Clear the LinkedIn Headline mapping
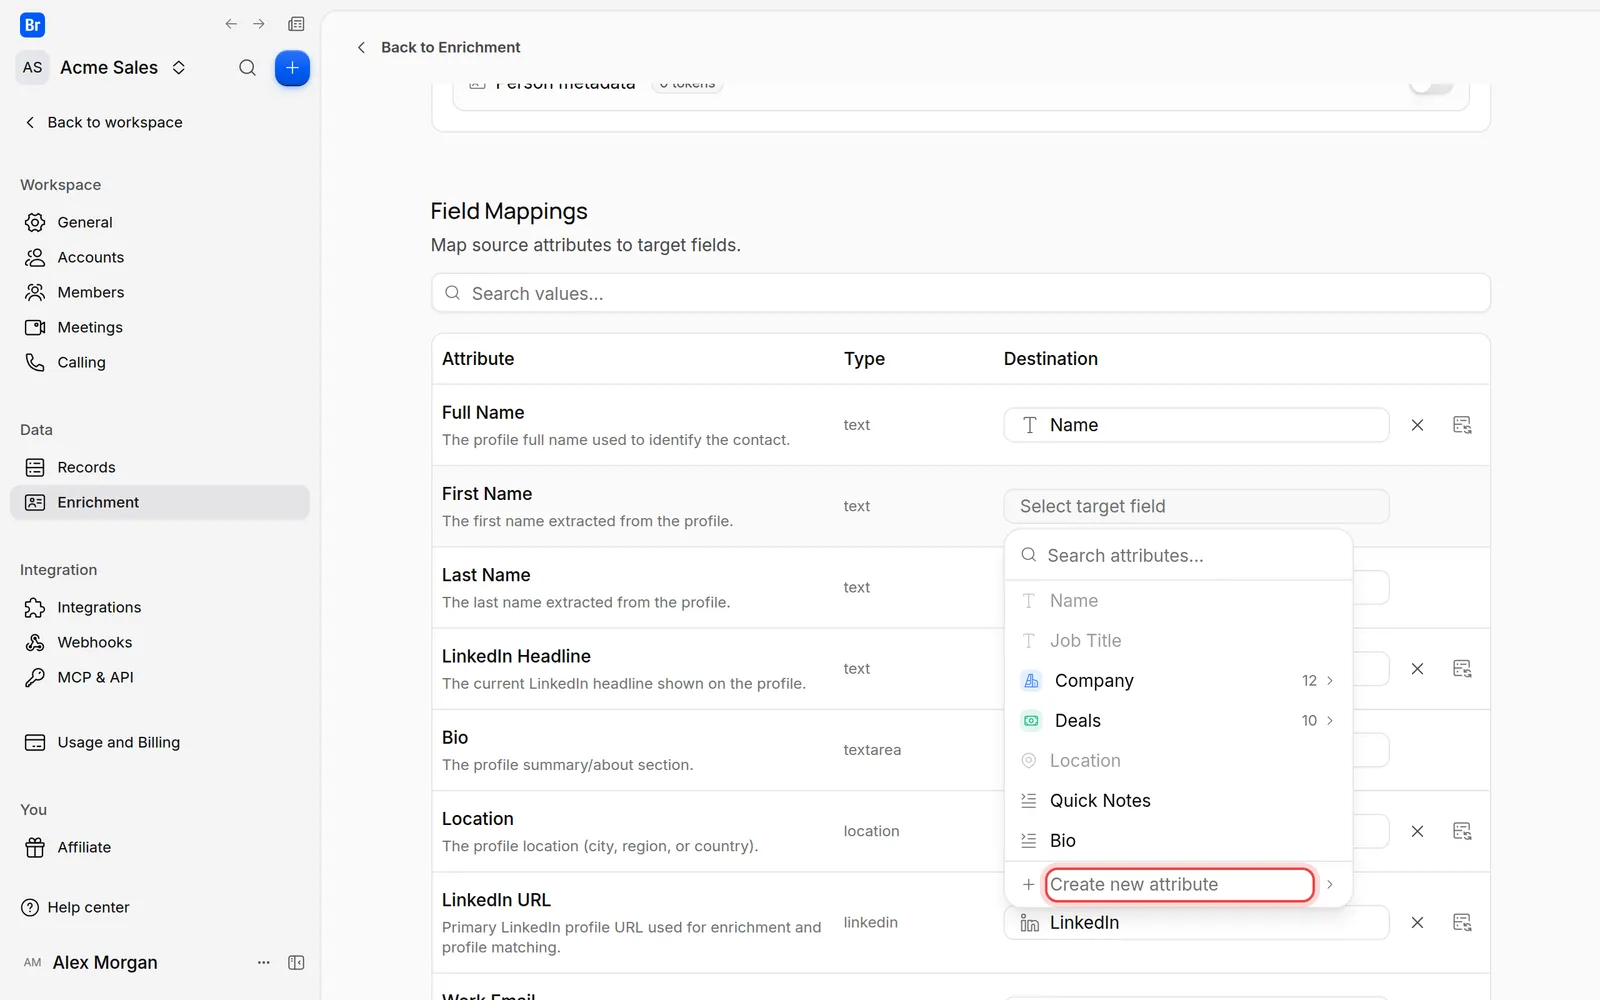The height and width of the screenshot is (1000, 1600). point(1417,668)
